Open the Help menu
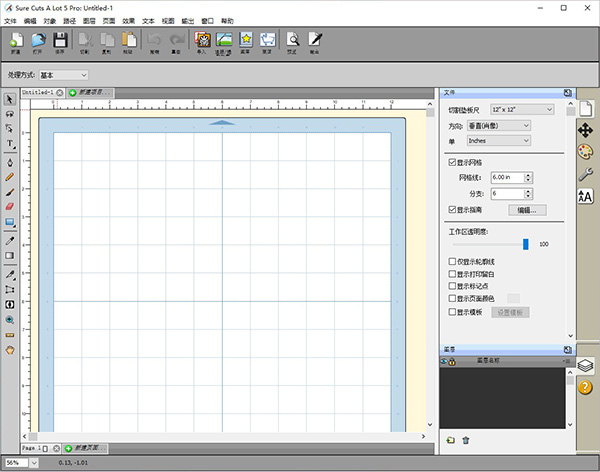The width and height of the screenshot is (600, 472). [227, 21]
